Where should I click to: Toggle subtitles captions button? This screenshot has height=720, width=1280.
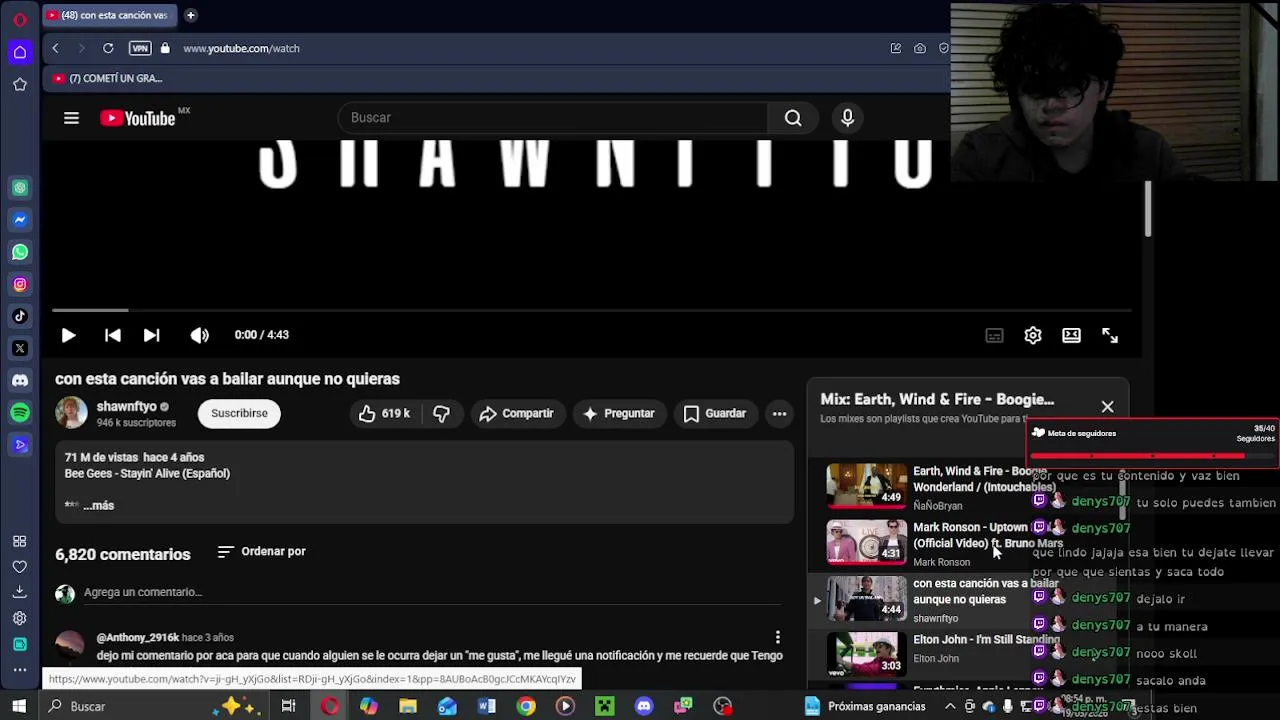click(x=994, y=336)
